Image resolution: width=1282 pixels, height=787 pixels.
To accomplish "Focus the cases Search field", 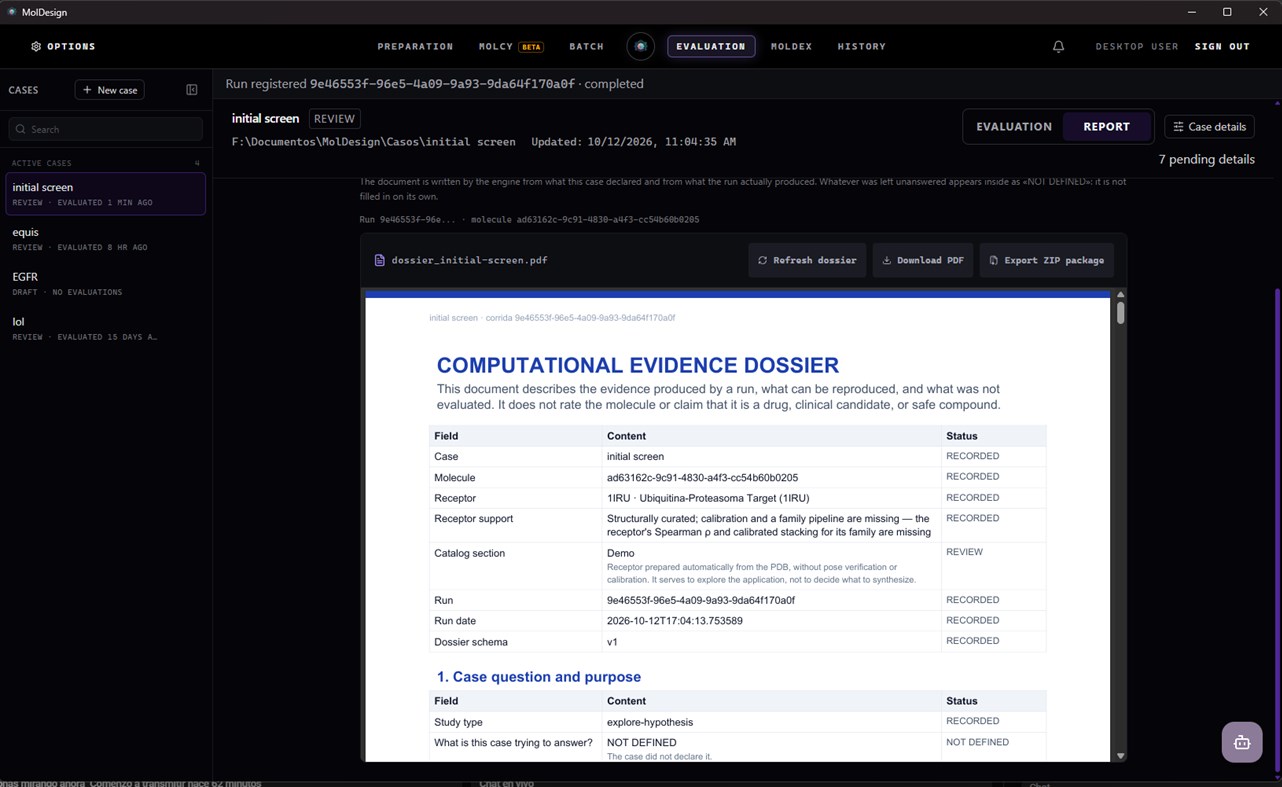I will click(105, 129).
